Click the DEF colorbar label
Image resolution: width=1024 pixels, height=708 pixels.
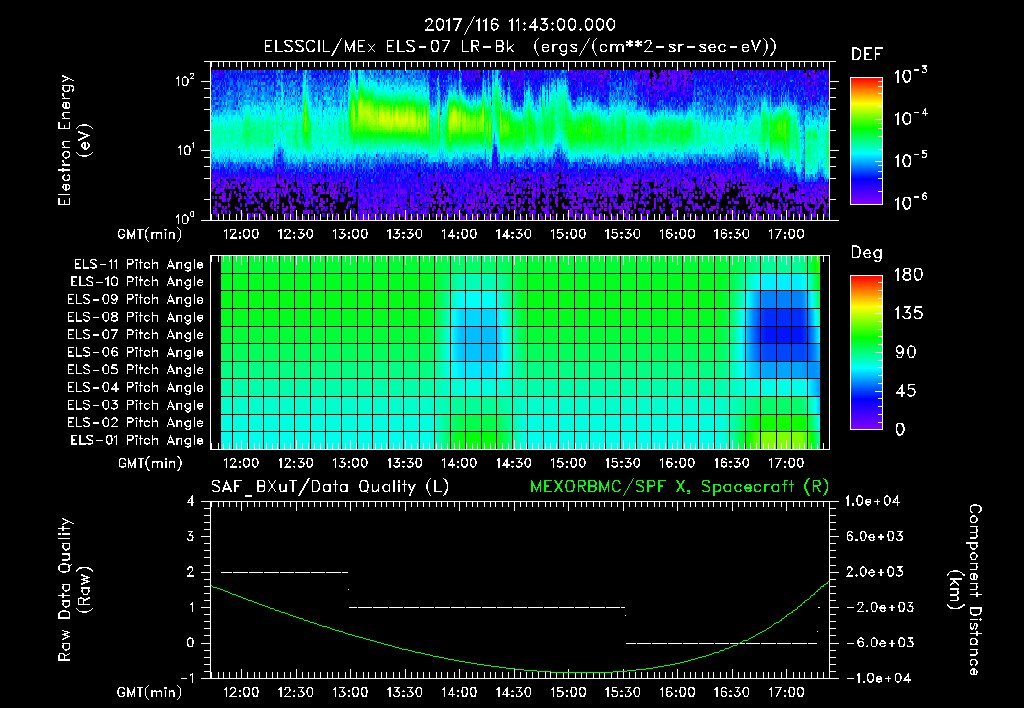pos(867,54)
